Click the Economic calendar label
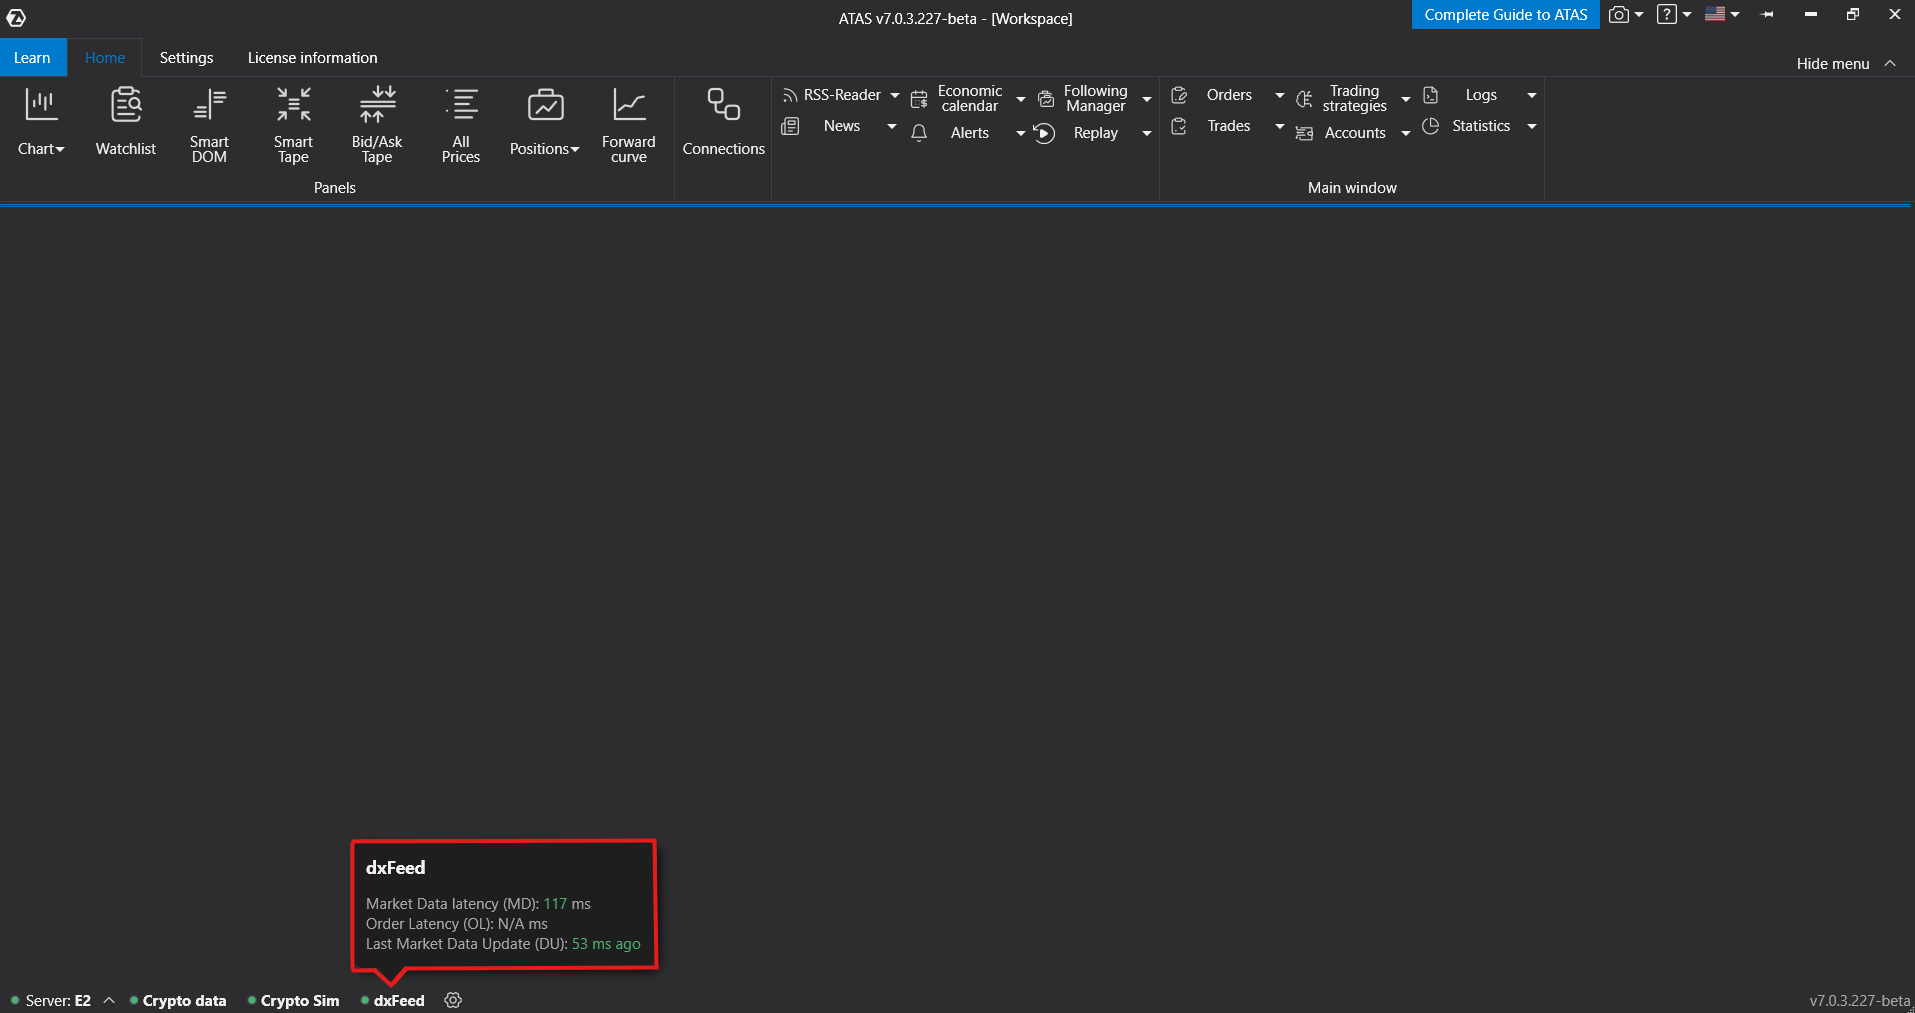The height and width of the screenshot is (1013, 1915). click(969, 98)
